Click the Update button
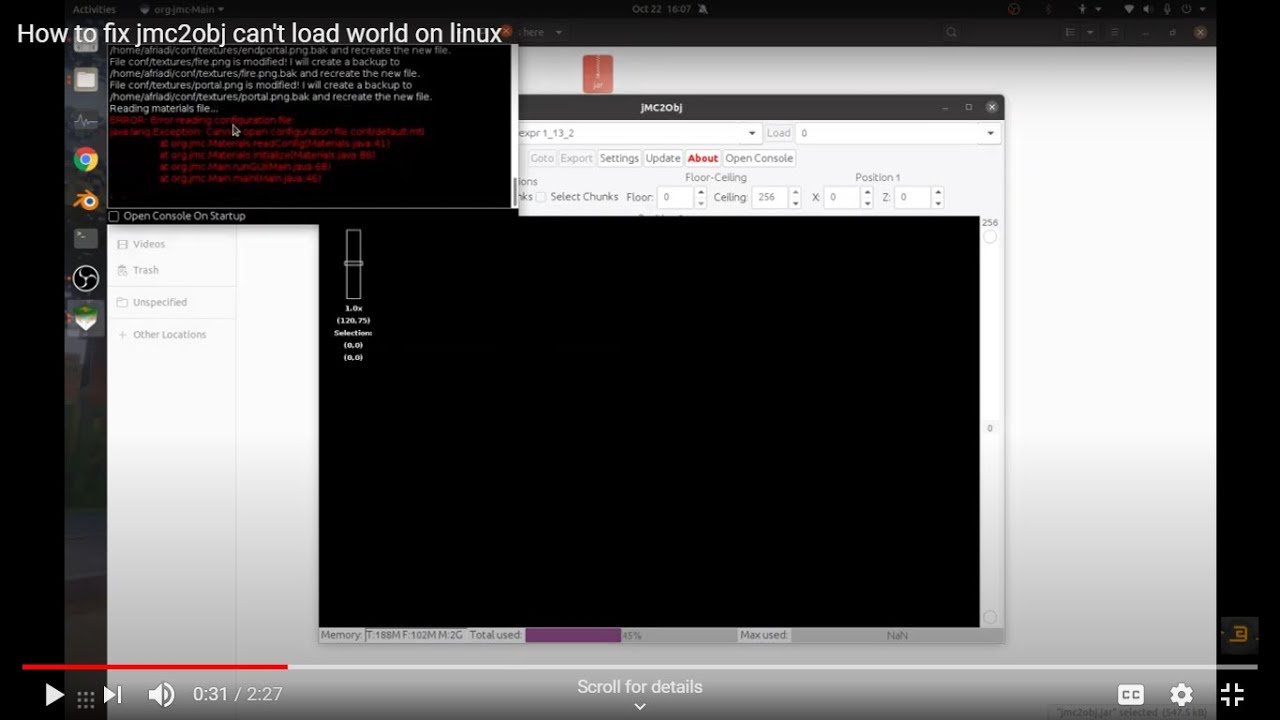 click(x=663, y=158)
